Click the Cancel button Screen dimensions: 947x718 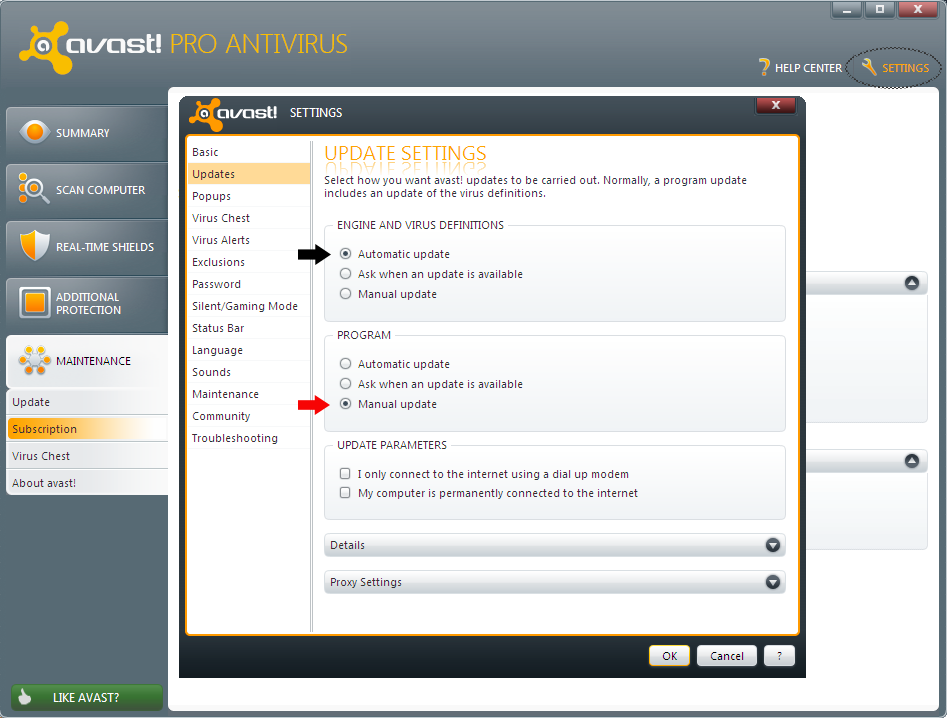[x=727, y=656]
